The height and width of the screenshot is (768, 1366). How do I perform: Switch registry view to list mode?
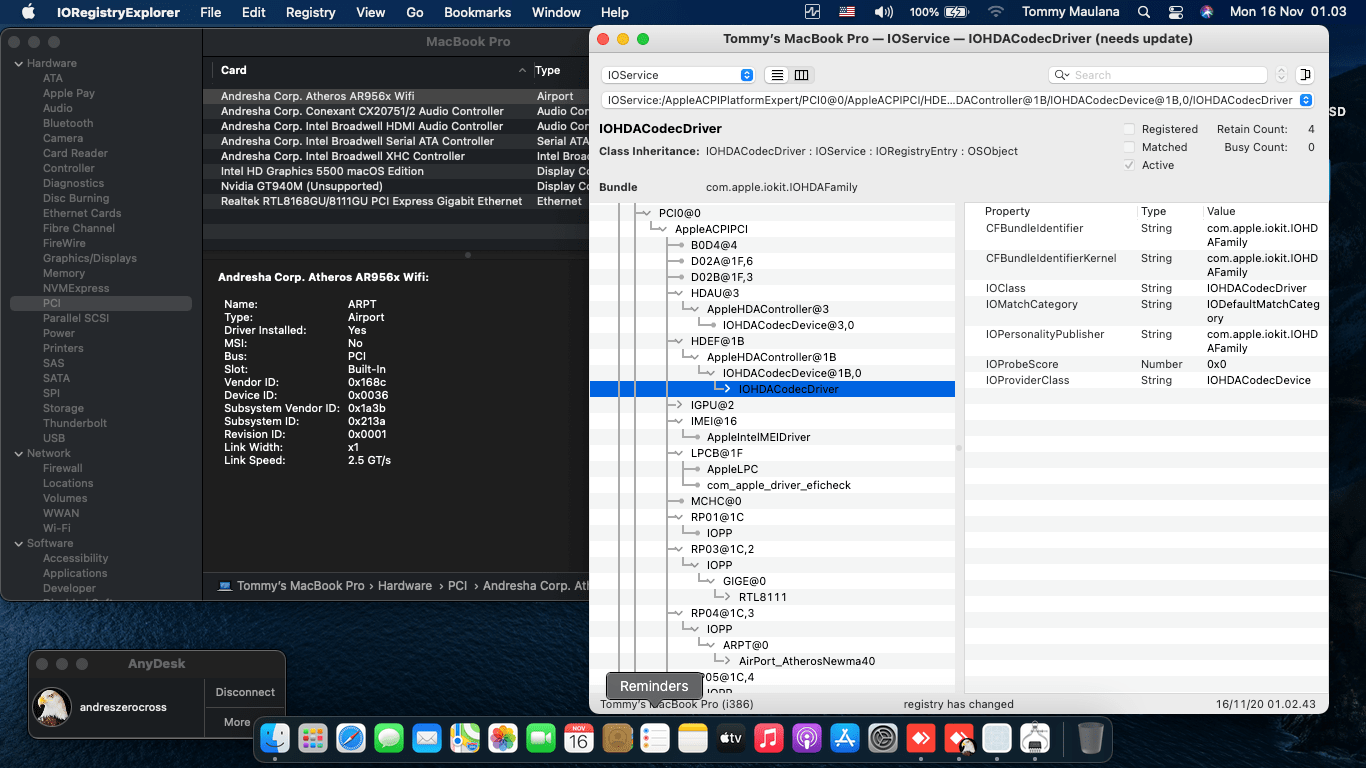click(x=777, y=75)
